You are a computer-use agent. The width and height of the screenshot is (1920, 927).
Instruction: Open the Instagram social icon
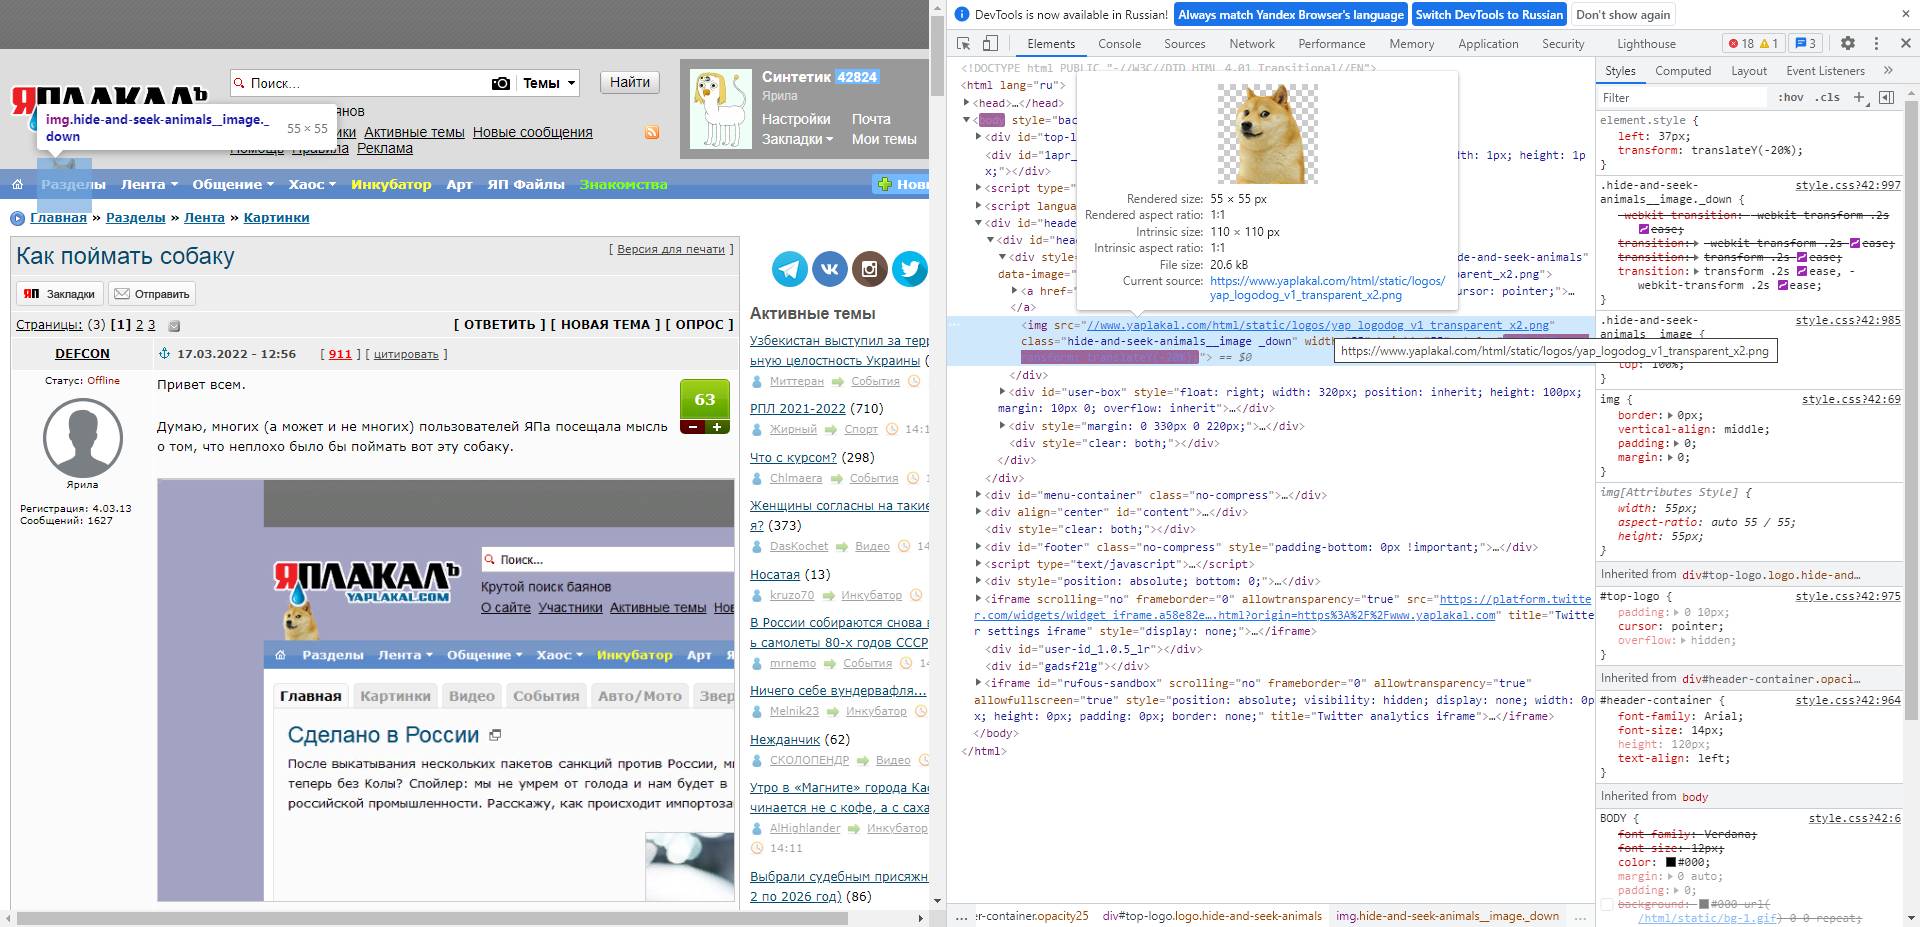869,269
